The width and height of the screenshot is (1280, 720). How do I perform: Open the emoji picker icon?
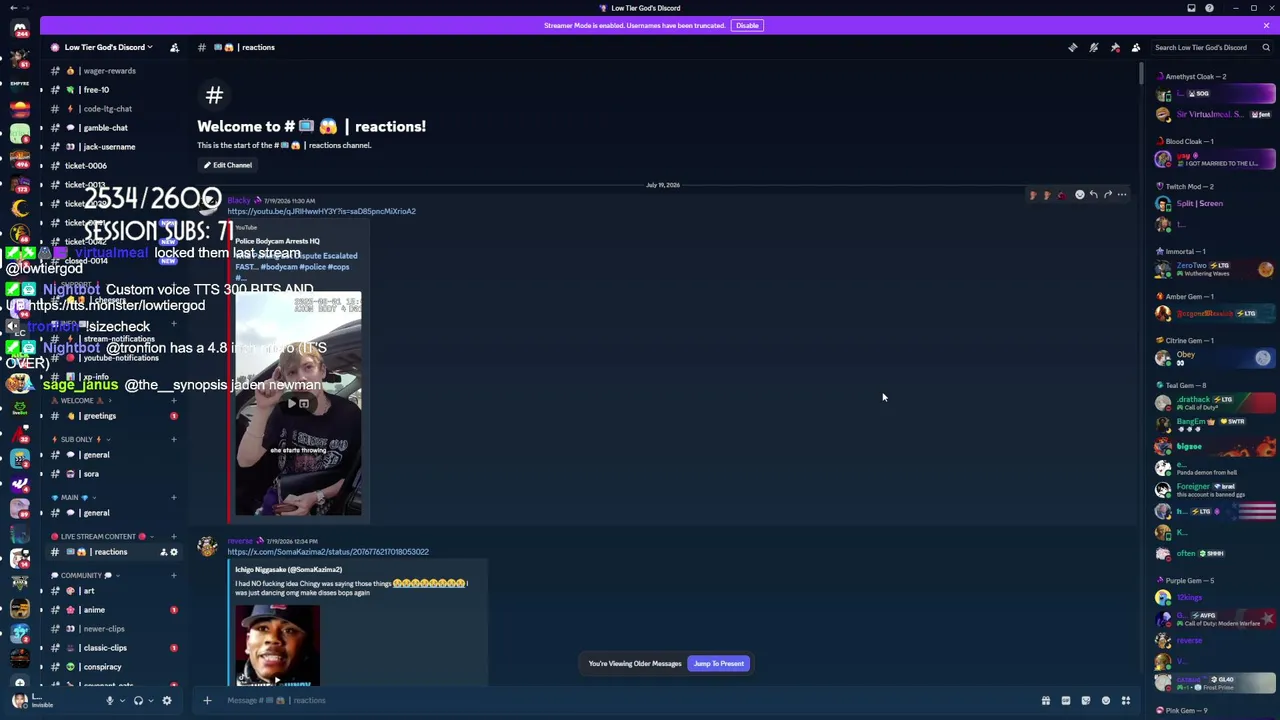click(x=1106, y=701)
